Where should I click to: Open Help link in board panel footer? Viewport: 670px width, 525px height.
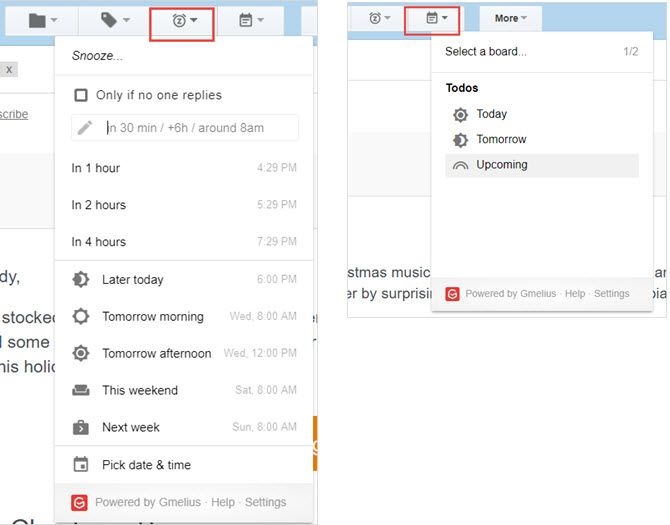[x=575, y=293]
